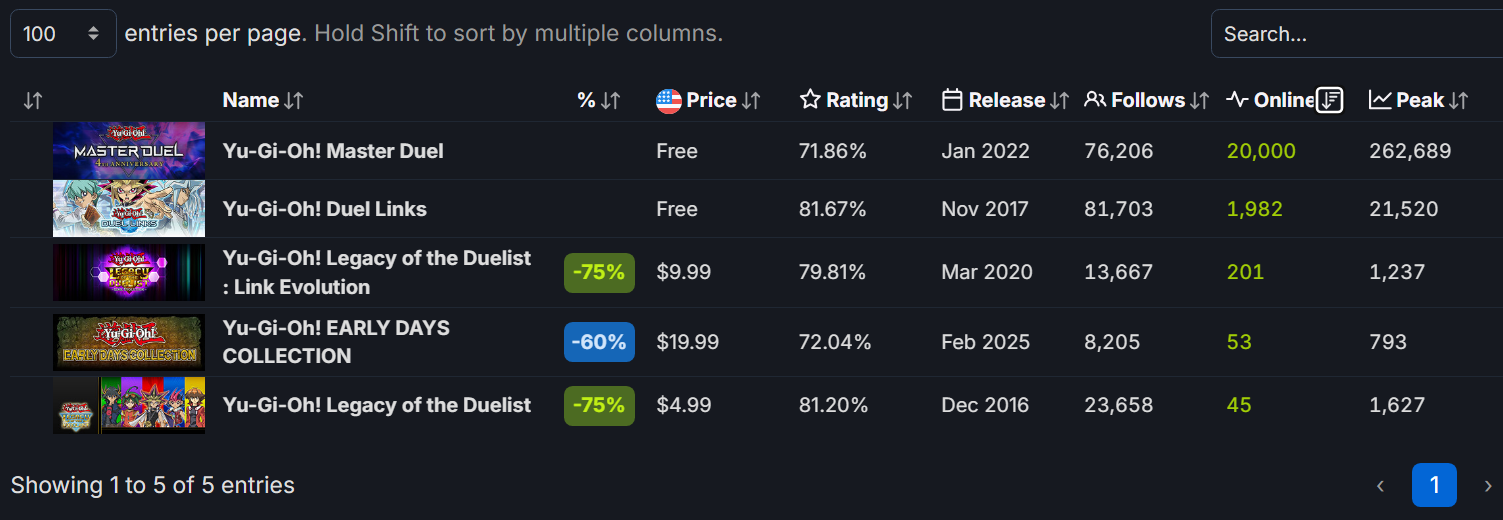The width and height of the screenshot is (1503, 520).
Task: Toggle the Online descending sort indicator
Action: tap(1329, 100)
